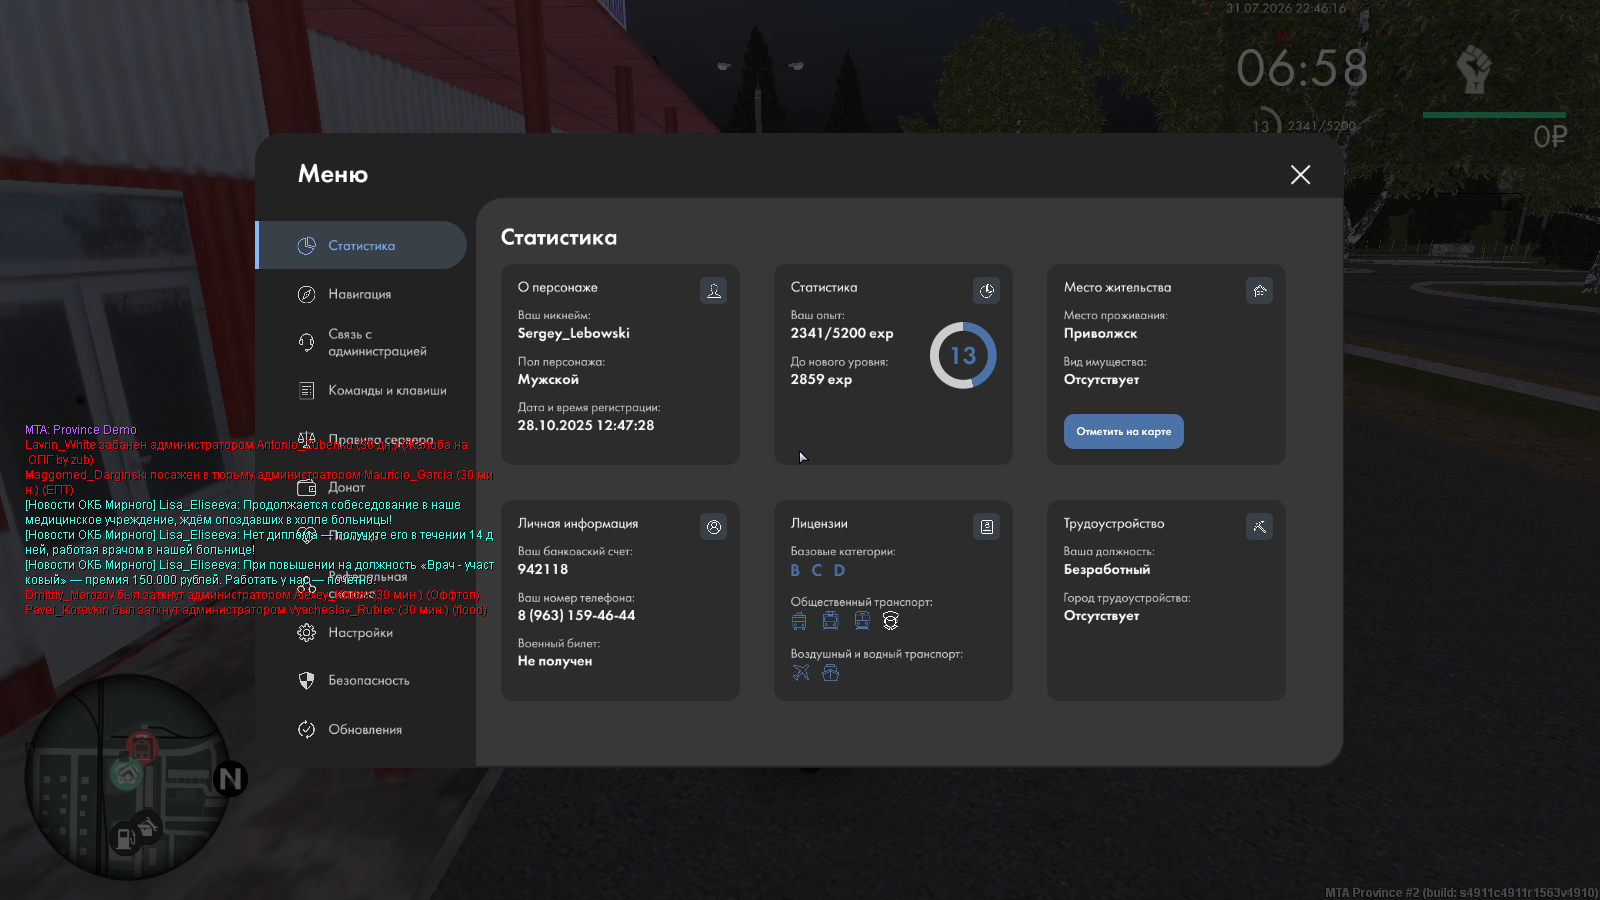Click the Личная информация card title

click(578, 523)
